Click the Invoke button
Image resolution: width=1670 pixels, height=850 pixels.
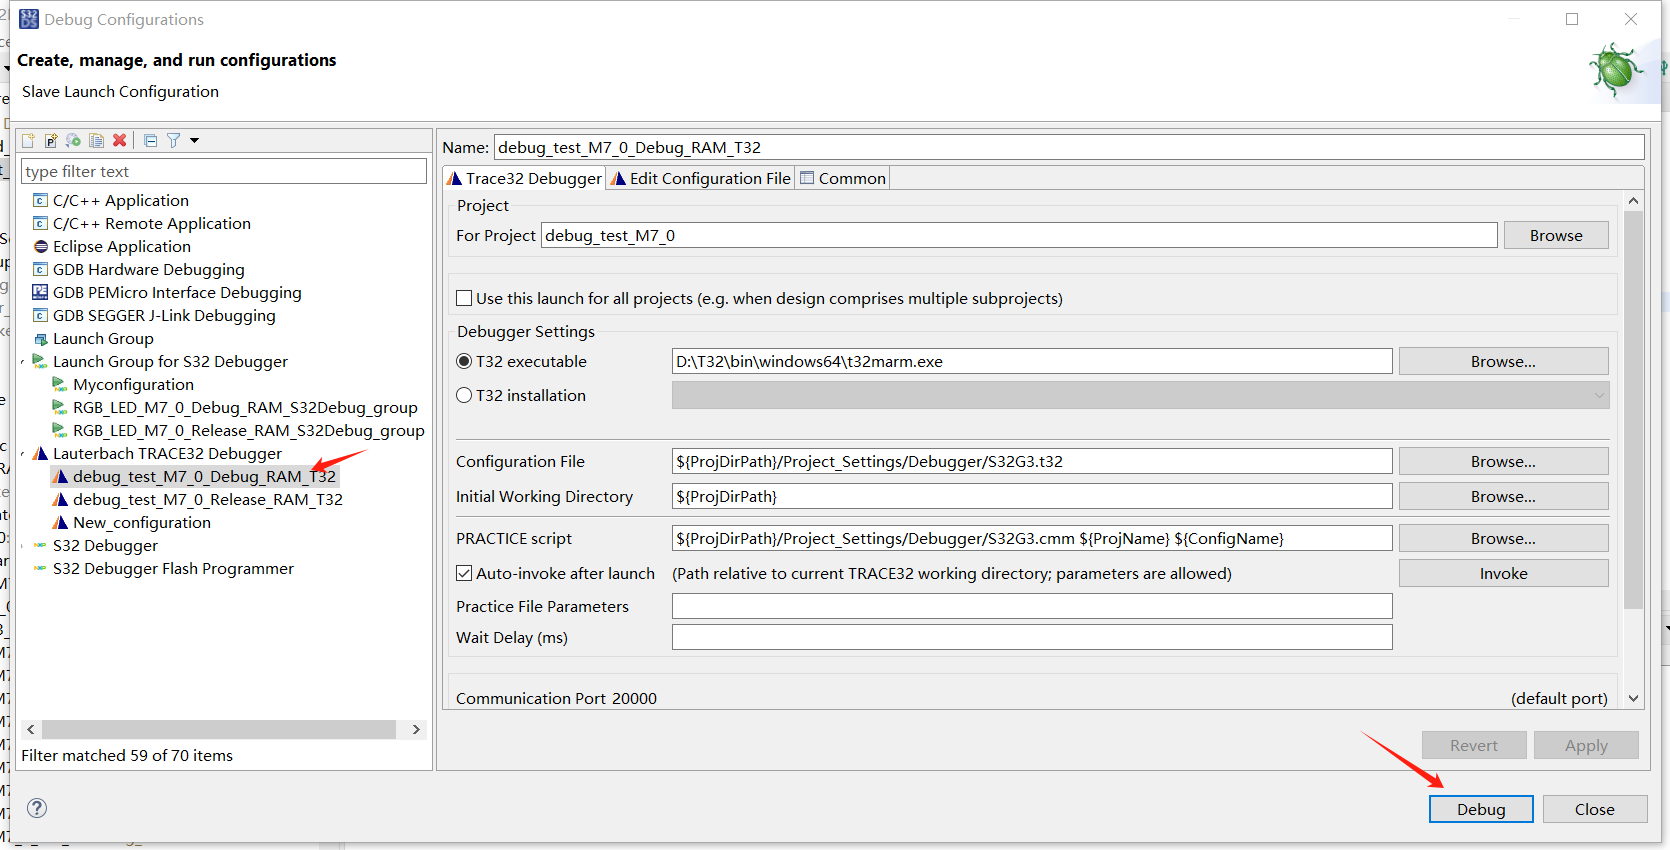1503,573
